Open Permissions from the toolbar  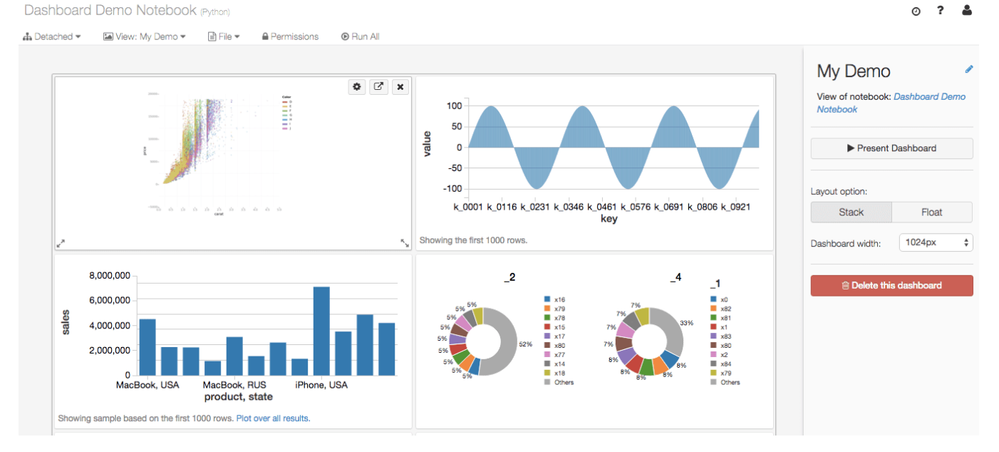click(290, 37)
